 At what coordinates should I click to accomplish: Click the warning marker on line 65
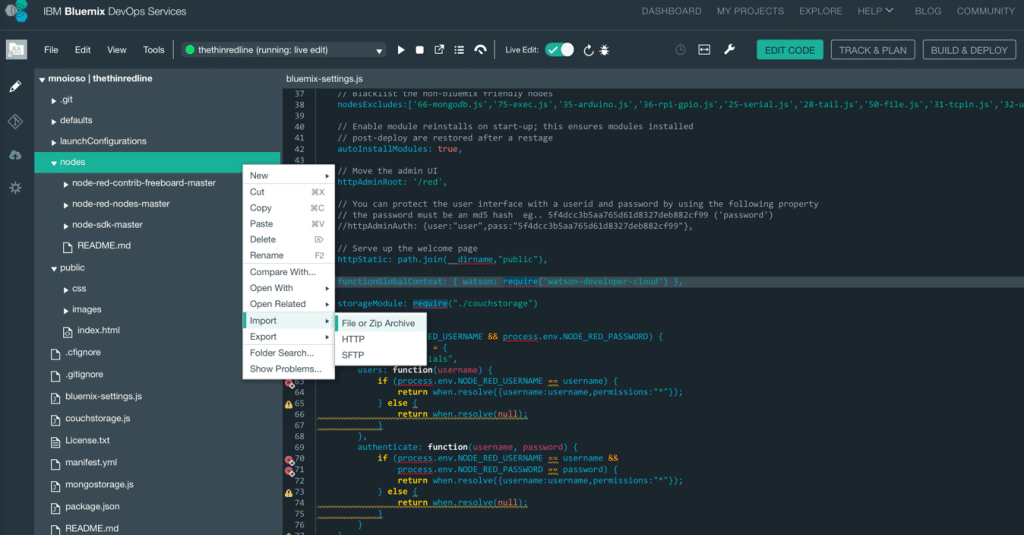[289, 404]
